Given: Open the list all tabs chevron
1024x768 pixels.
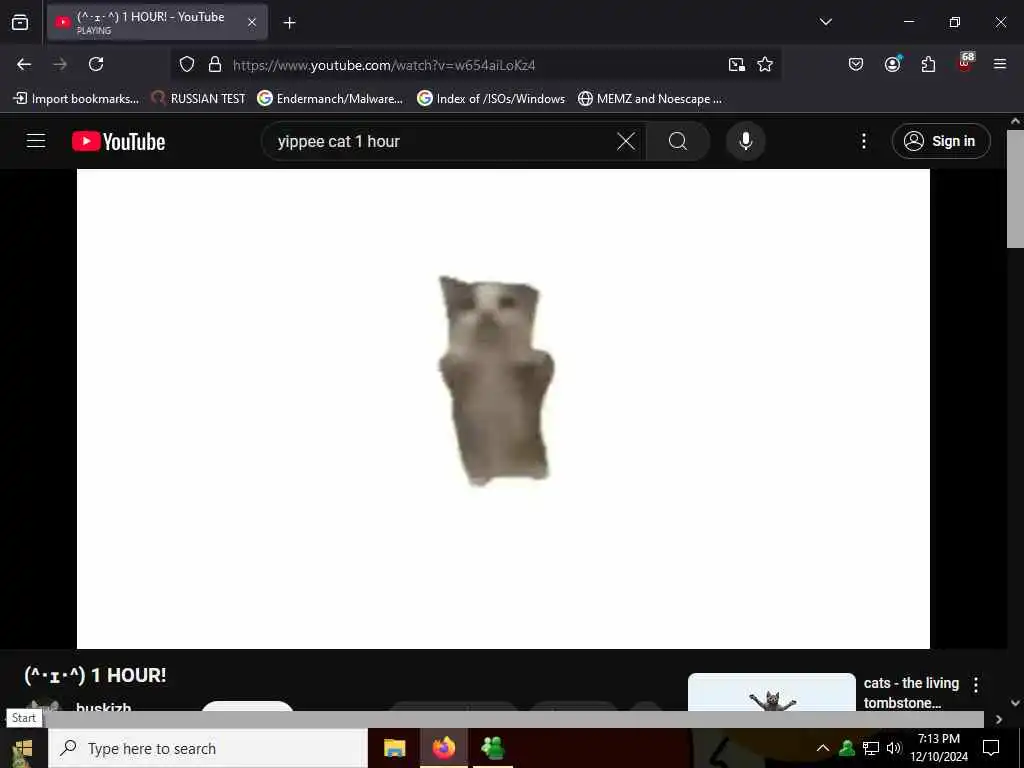Looking at the screenshot, I should [825, 22].
